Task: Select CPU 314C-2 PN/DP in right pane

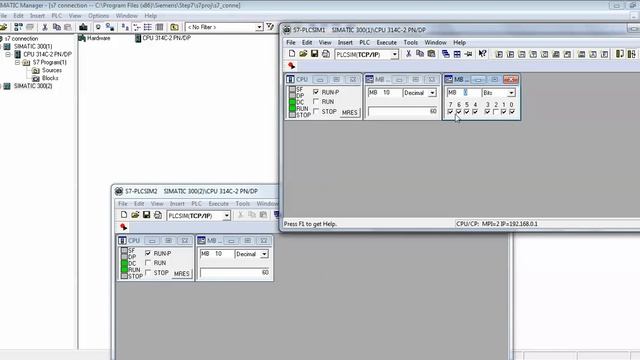Action: [162, 38]
